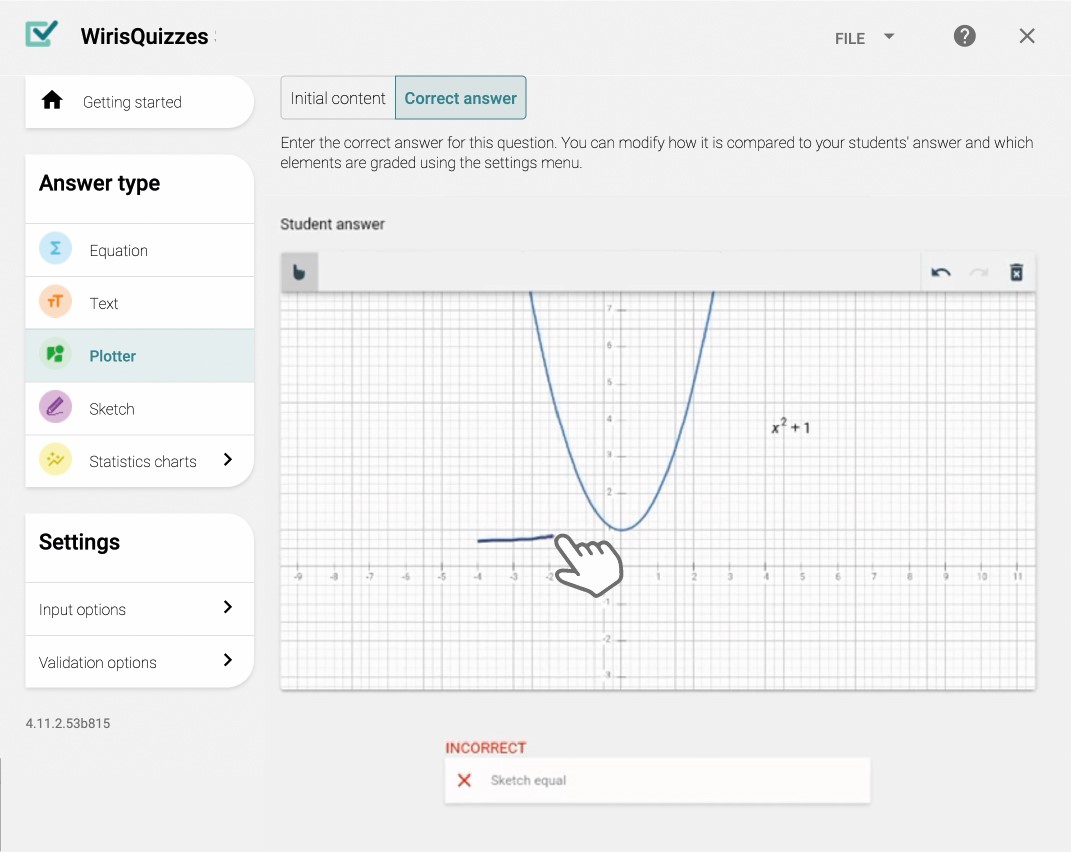Click the redo arrow icon
Screen dimensions: 1071x852
[978, 271]
